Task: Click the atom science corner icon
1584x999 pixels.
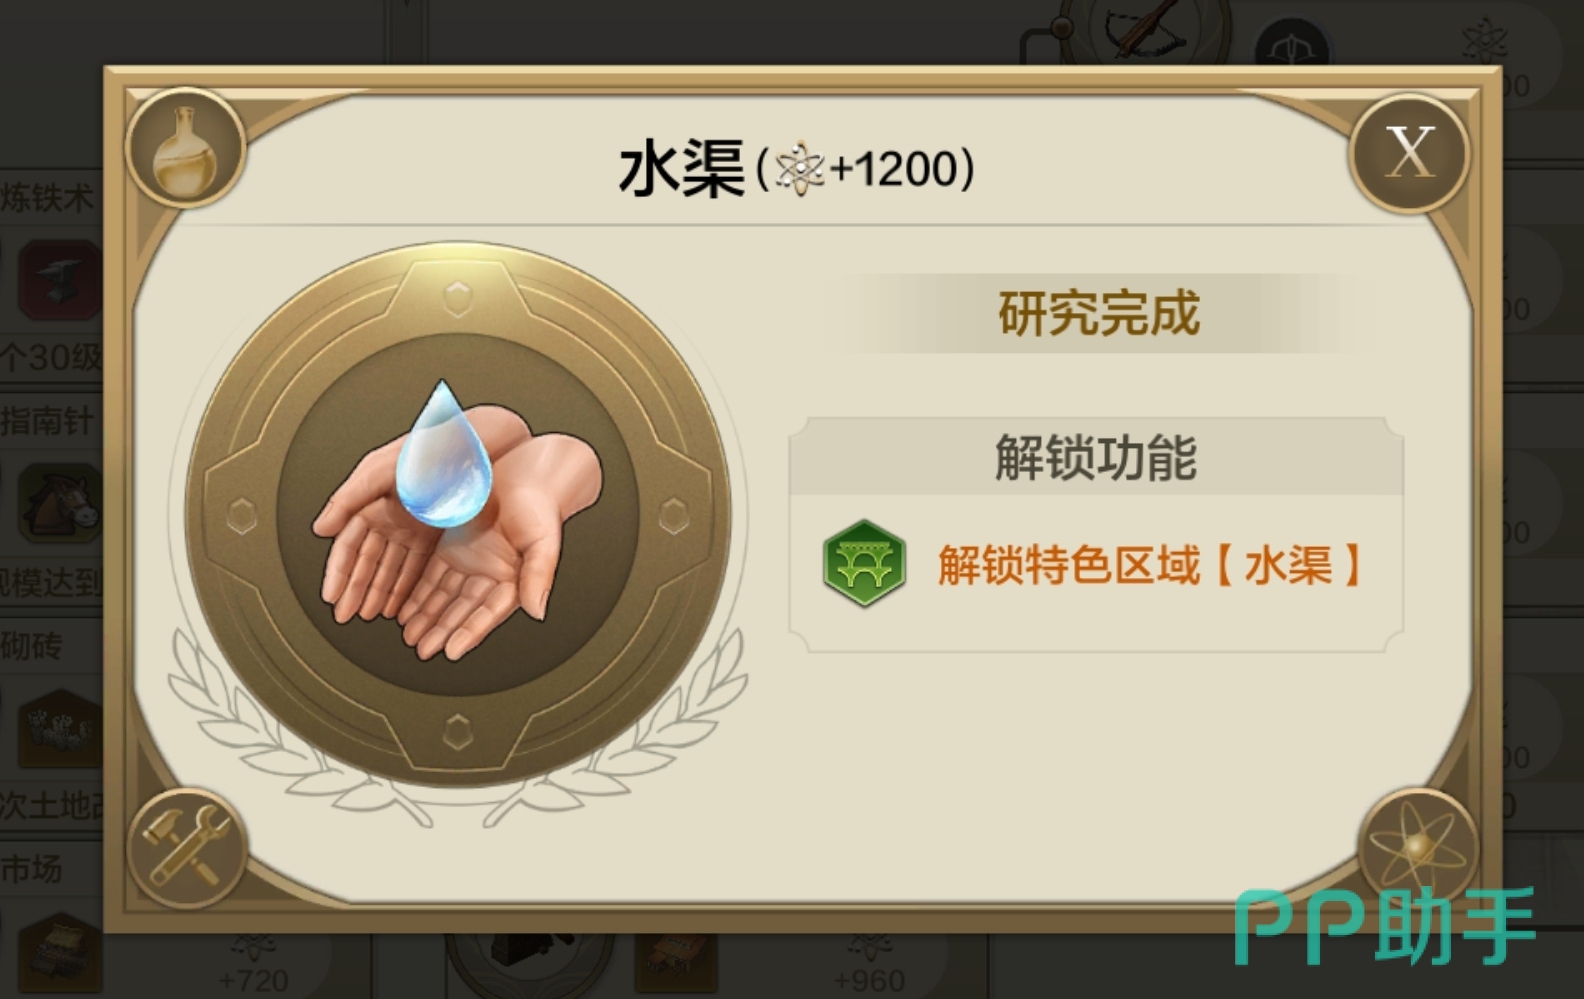Action: point(1418,847)
